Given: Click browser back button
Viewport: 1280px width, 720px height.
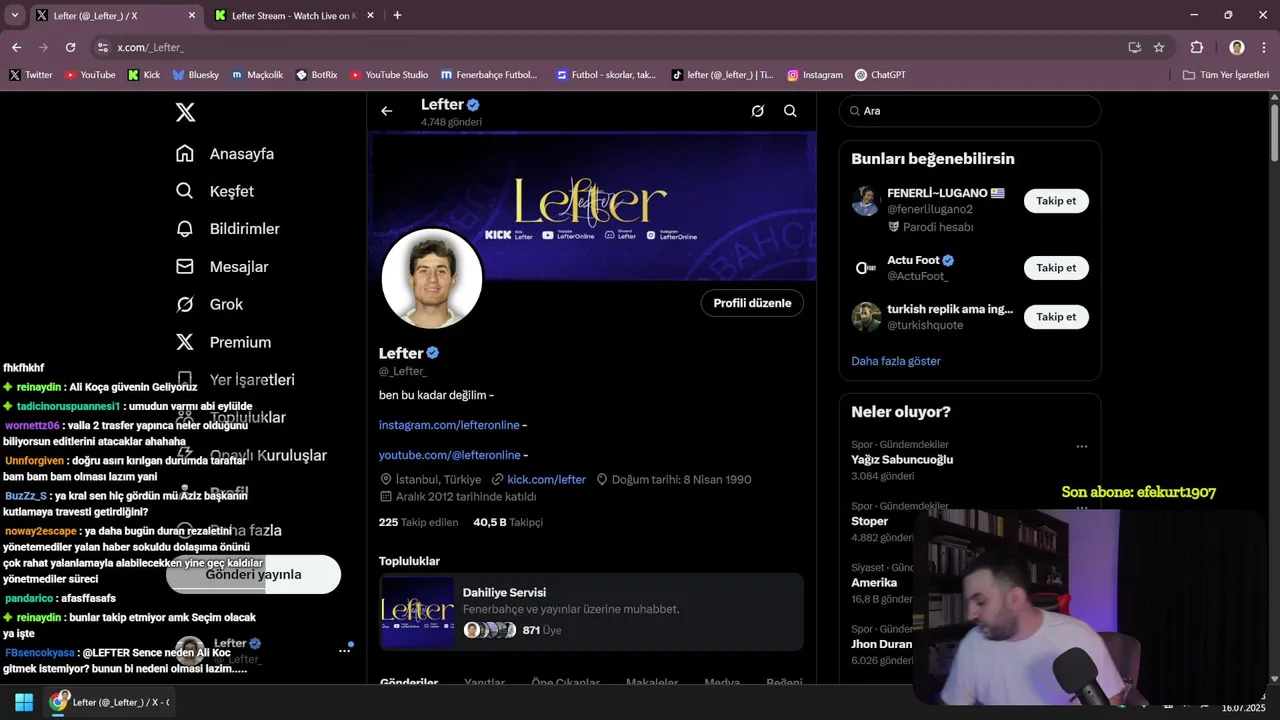Looking at the screenshot, I should [x=16, y=47].
